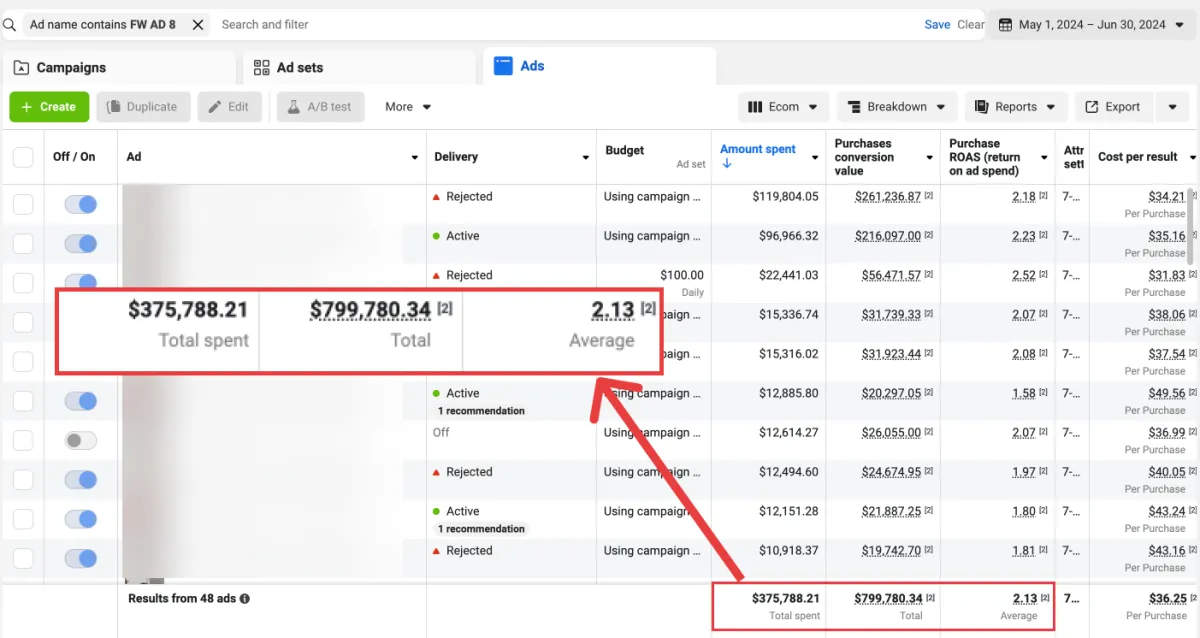
Task: Check the box for the $12,885.80 row
Action: [x=23, y=401]
